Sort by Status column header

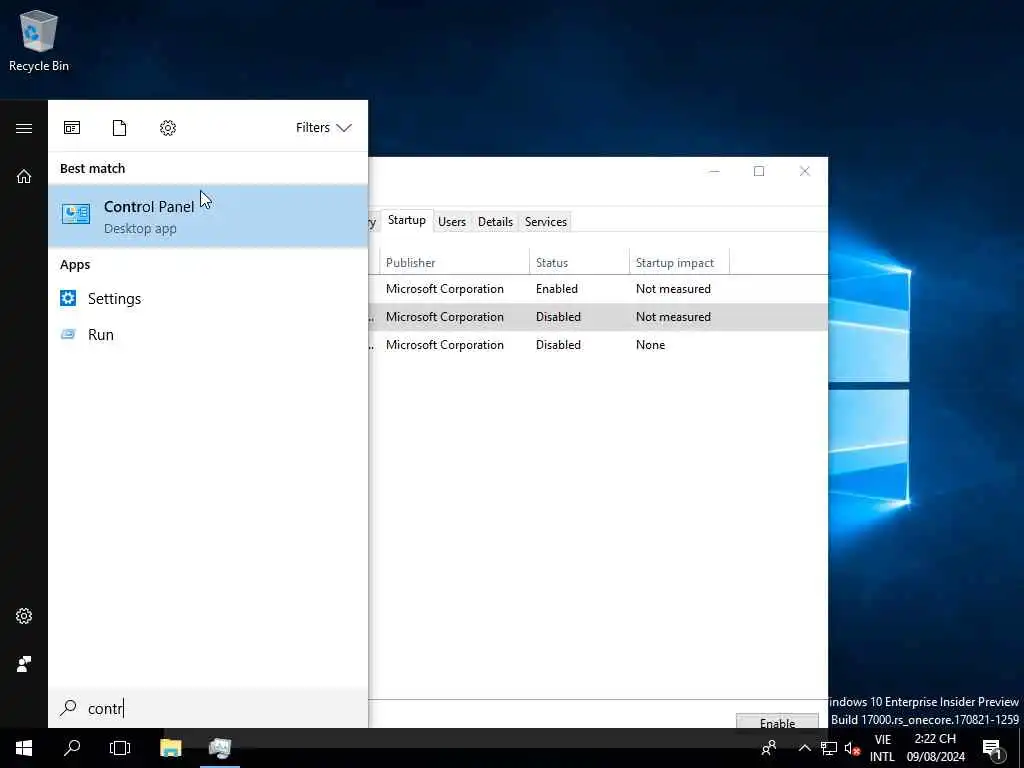pos(579,263)
